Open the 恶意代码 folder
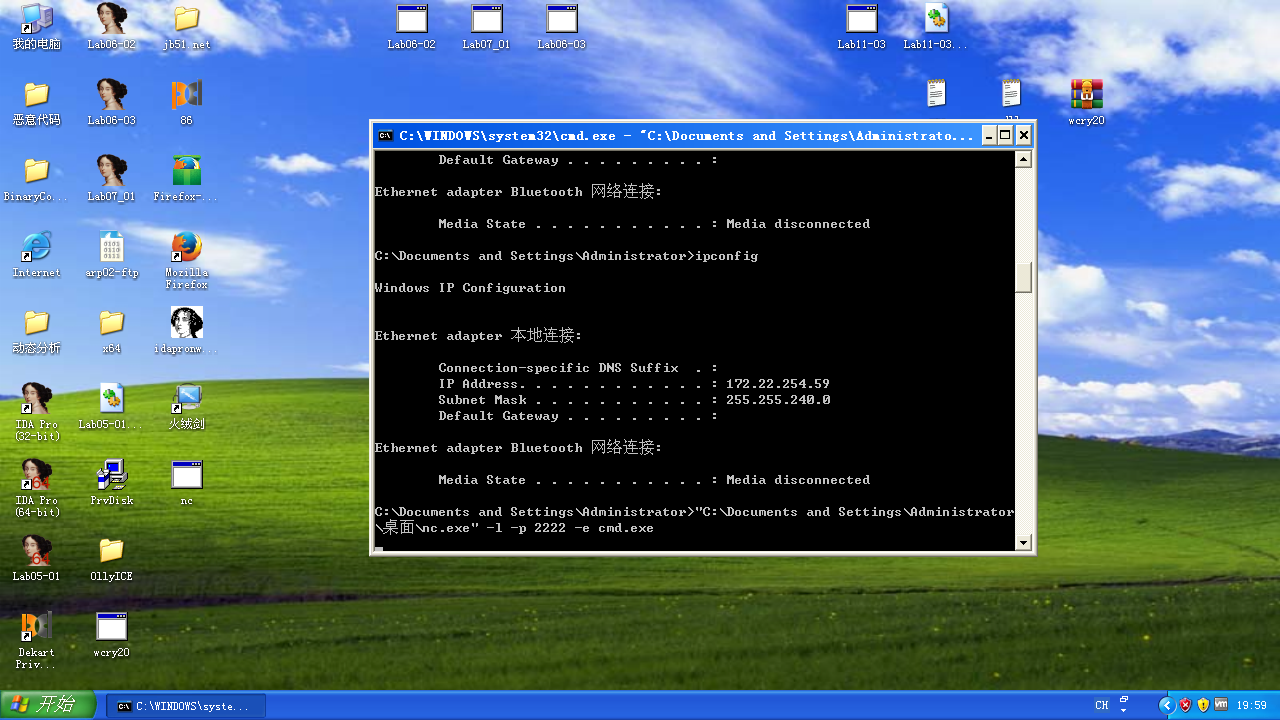Viewport: 1280px width, 720px height. click(x=36, y=103)
